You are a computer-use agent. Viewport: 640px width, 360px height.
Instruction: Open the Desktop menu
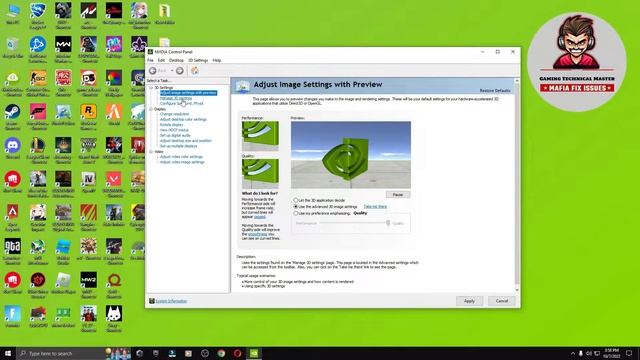176,60
